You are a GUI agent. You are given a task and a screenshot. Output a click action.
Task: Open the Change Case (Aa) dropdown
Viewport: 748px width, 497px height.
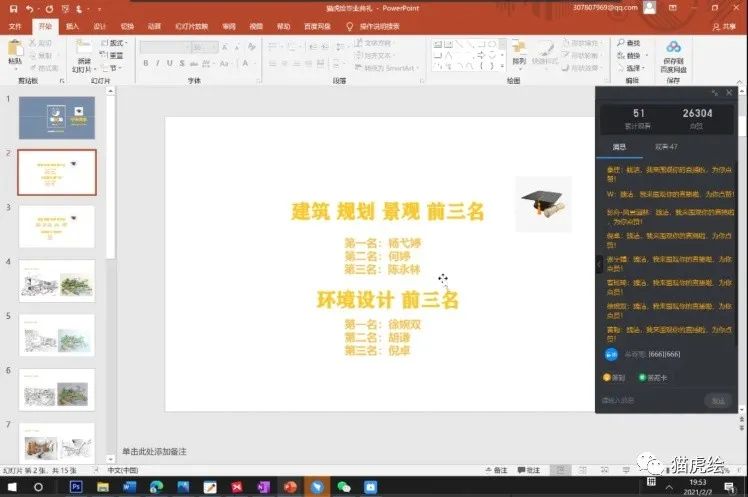pyautogui.click(x=224, y=63)
